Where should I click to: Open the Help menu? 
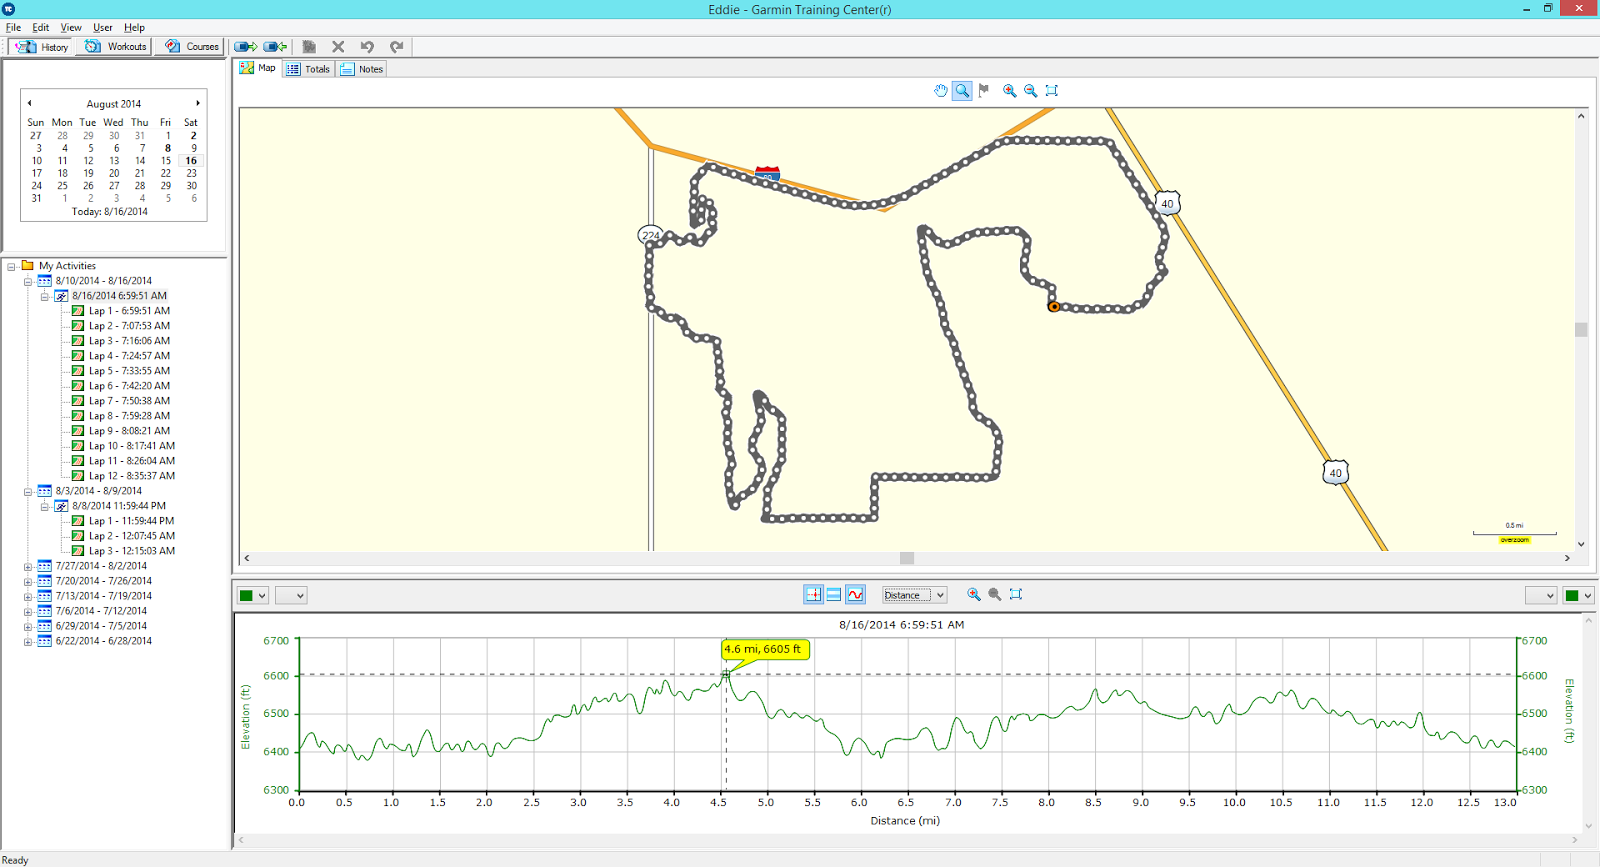134,28
